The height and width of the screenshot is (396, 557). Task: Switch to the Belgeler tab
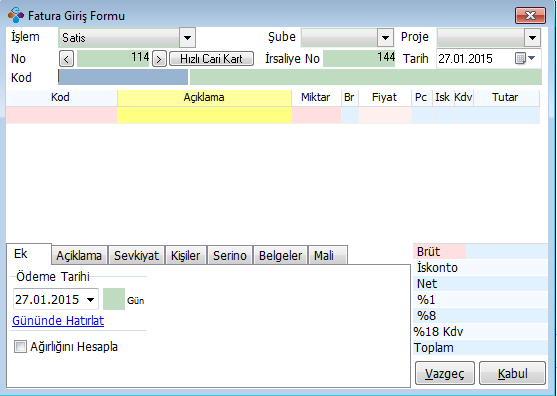point(280,255)
